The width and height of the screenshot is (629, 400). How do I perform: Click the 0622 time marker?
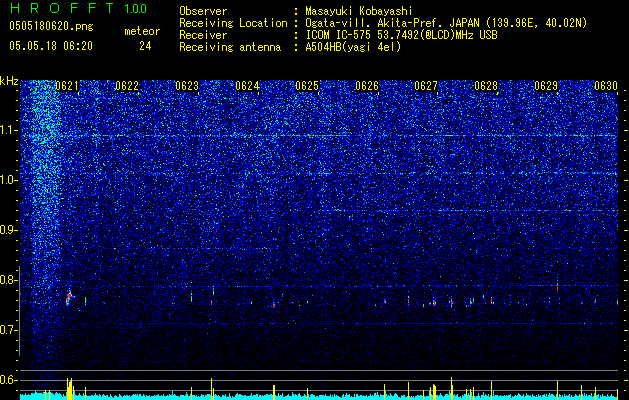click(127, 86)
